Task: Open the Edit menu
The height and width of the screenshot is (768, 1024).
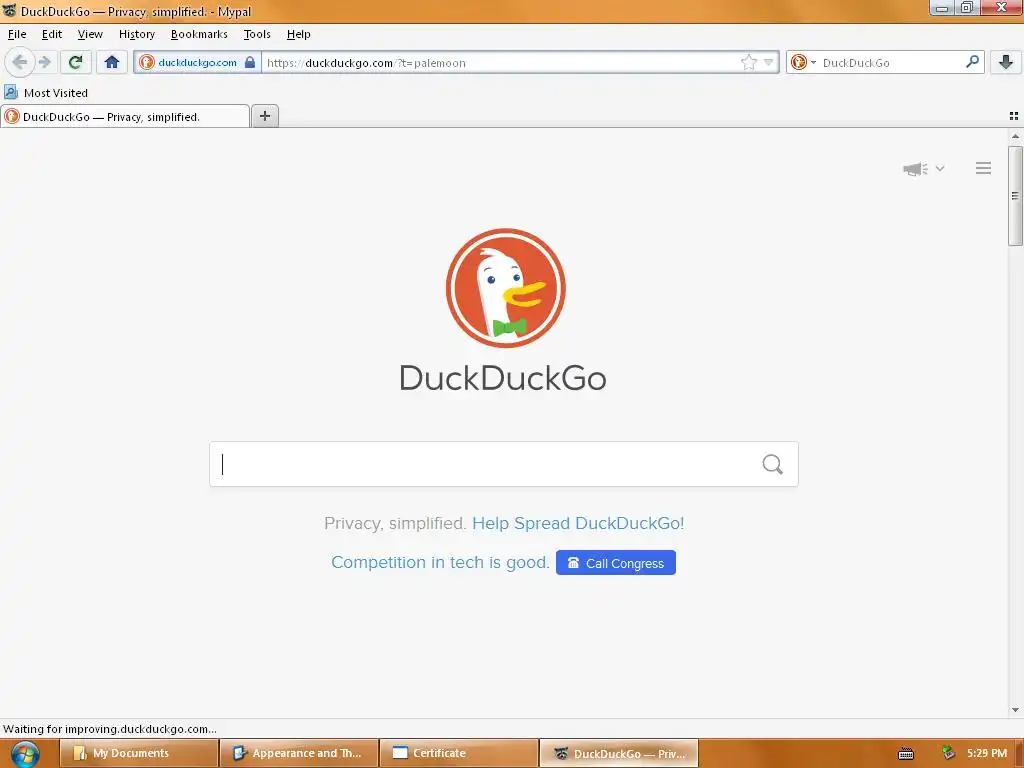Action: point(52,34)
